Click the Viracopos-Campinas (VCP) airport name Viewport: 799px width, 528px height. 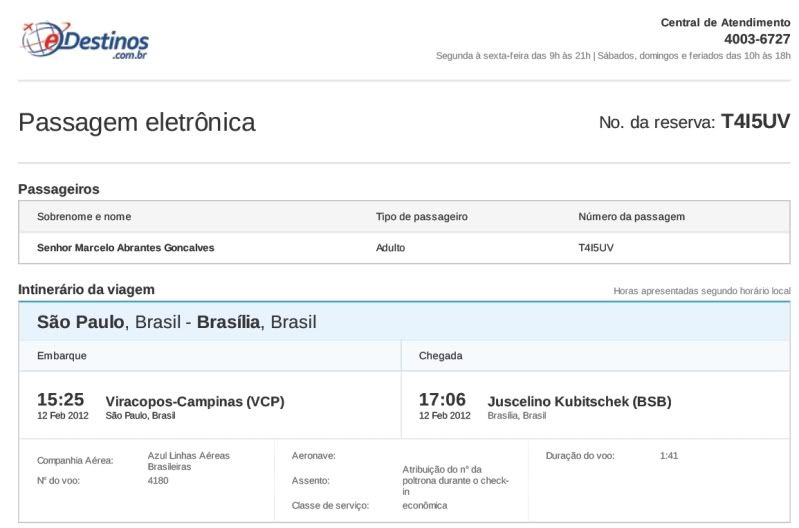pyautogui.click(x=195, y=402)
